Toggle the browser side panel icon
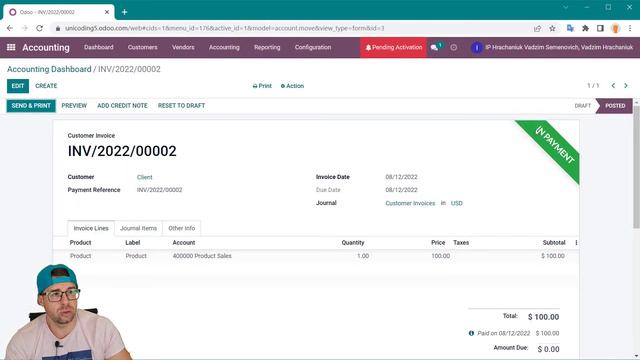Image resolution: width=640 pixels, height=360 pixels. coord(600,28)
